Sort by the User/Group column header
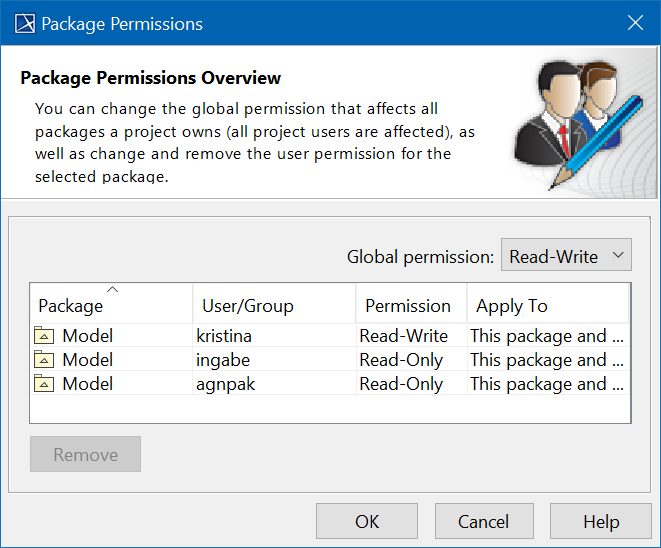 pos(274,306)
